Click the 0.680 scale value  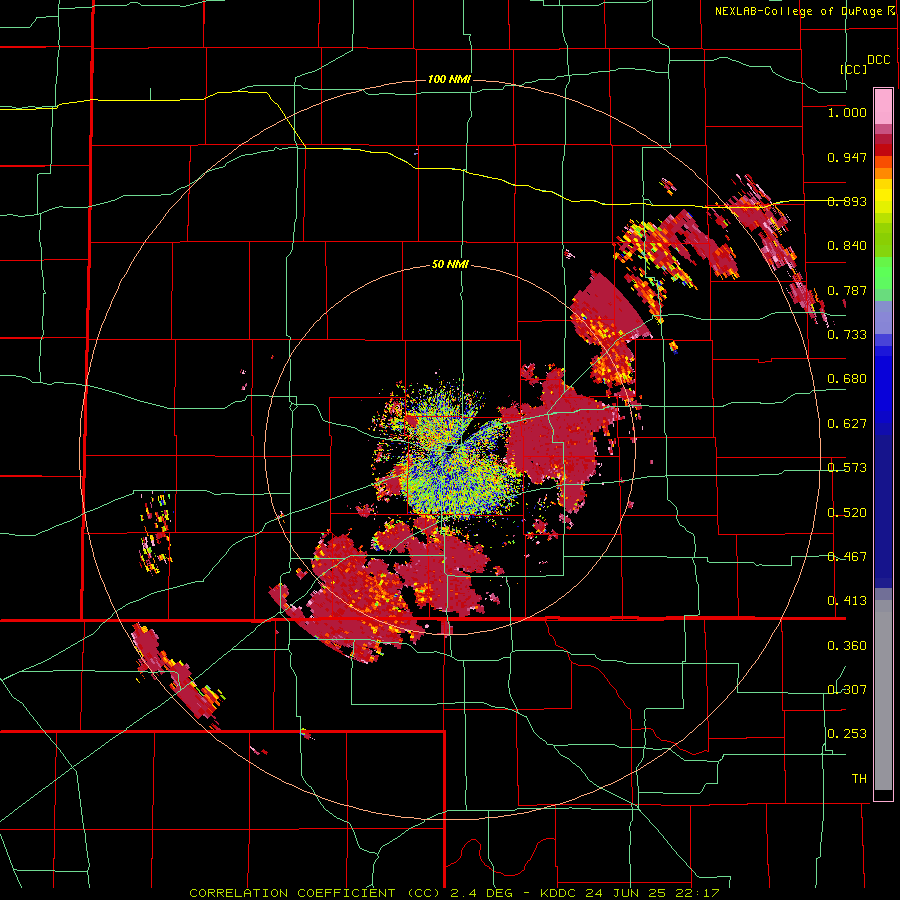coord(847,379)
